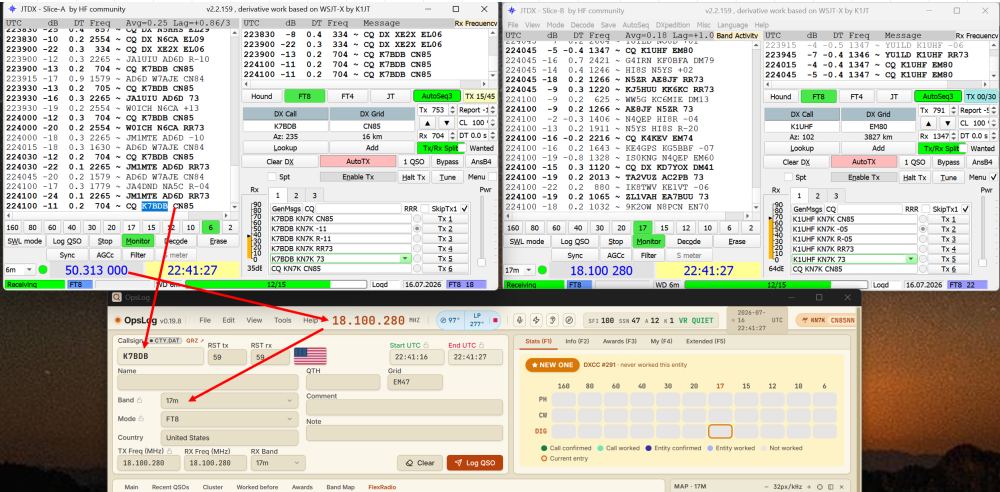Image resolution: width=1000 pixels, height=492 pixels.
Task: Click the ear icon in OpsLog toolbar
Action: (x=552, y=320)
